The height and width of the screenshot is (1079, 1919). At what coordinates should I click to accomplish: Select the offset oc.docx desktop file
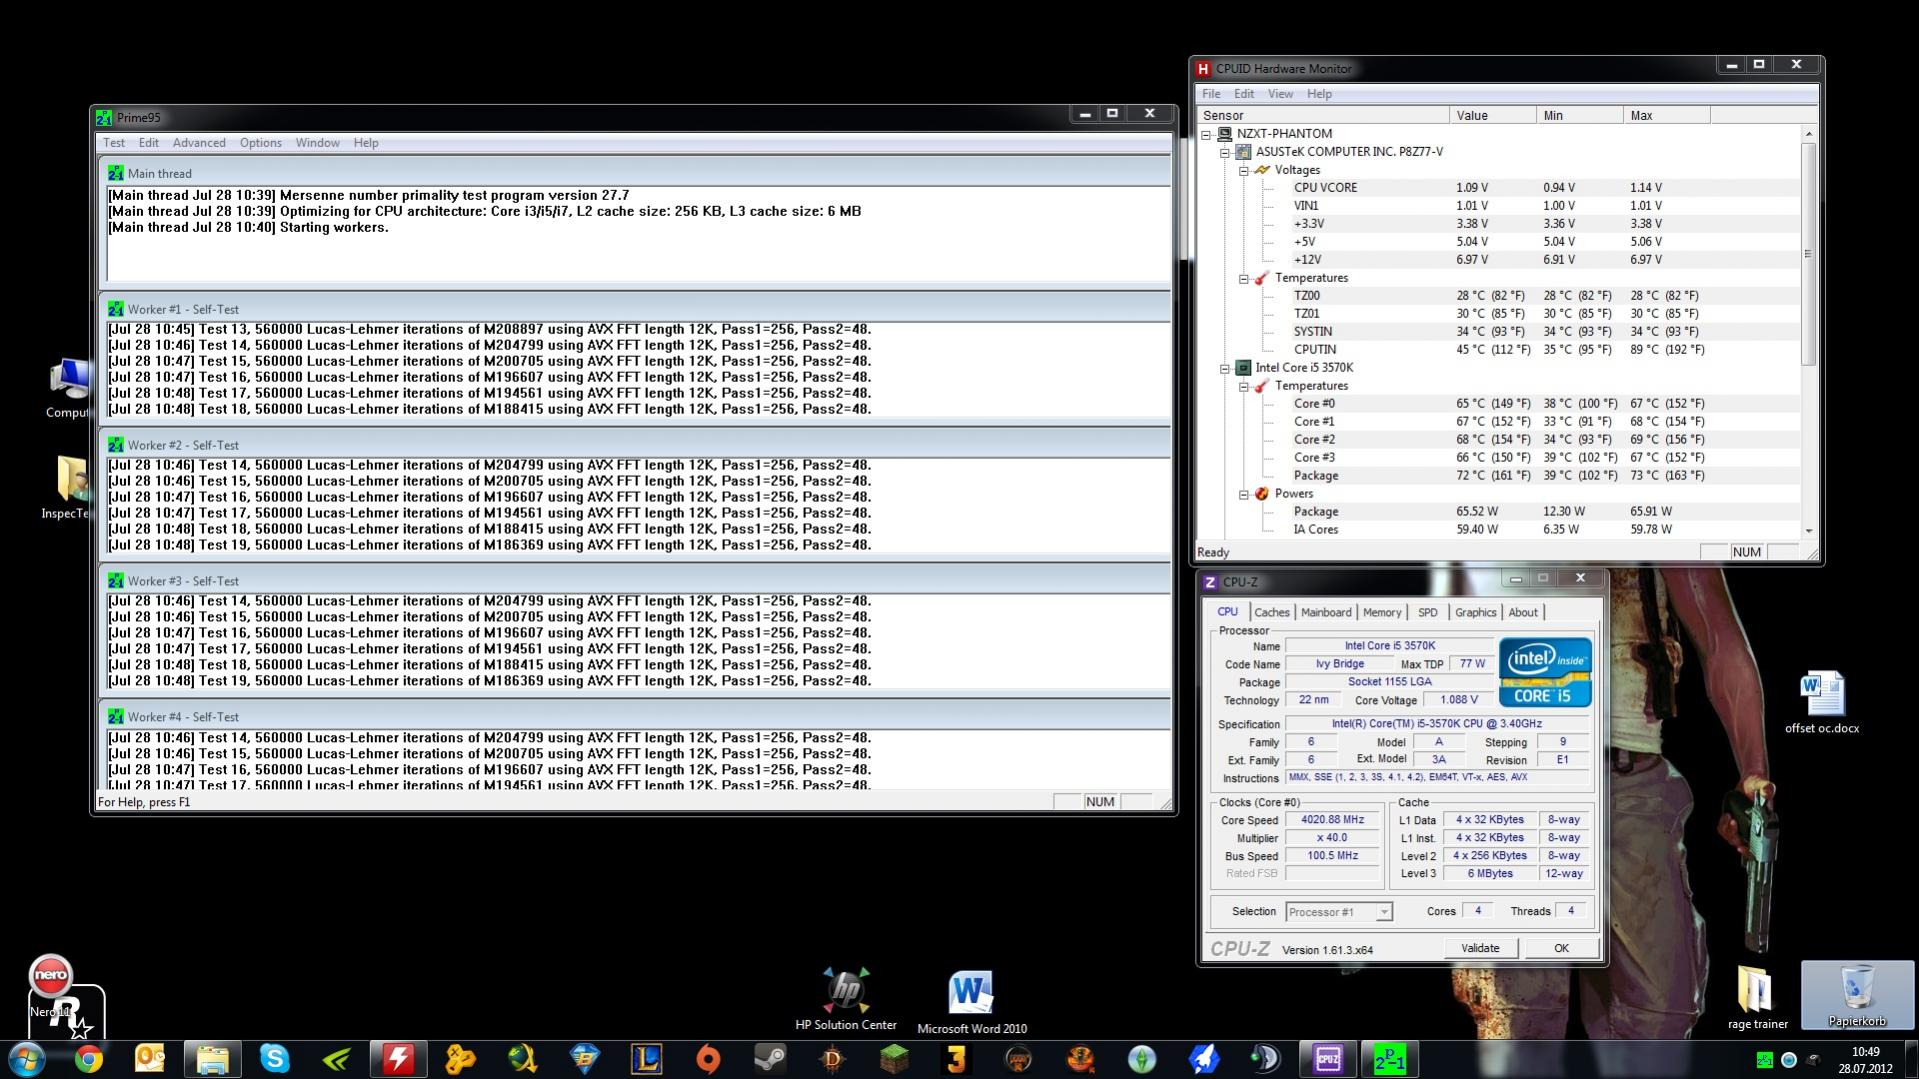[1822, 703]
